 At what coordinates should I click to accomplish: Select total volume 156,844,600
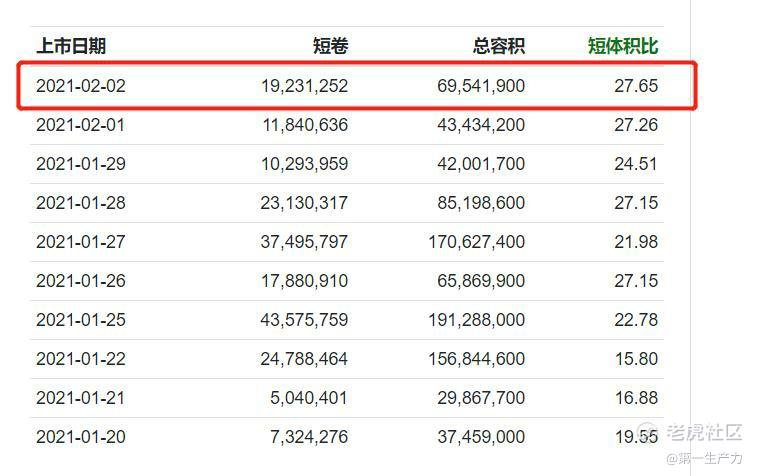[477, 359]
